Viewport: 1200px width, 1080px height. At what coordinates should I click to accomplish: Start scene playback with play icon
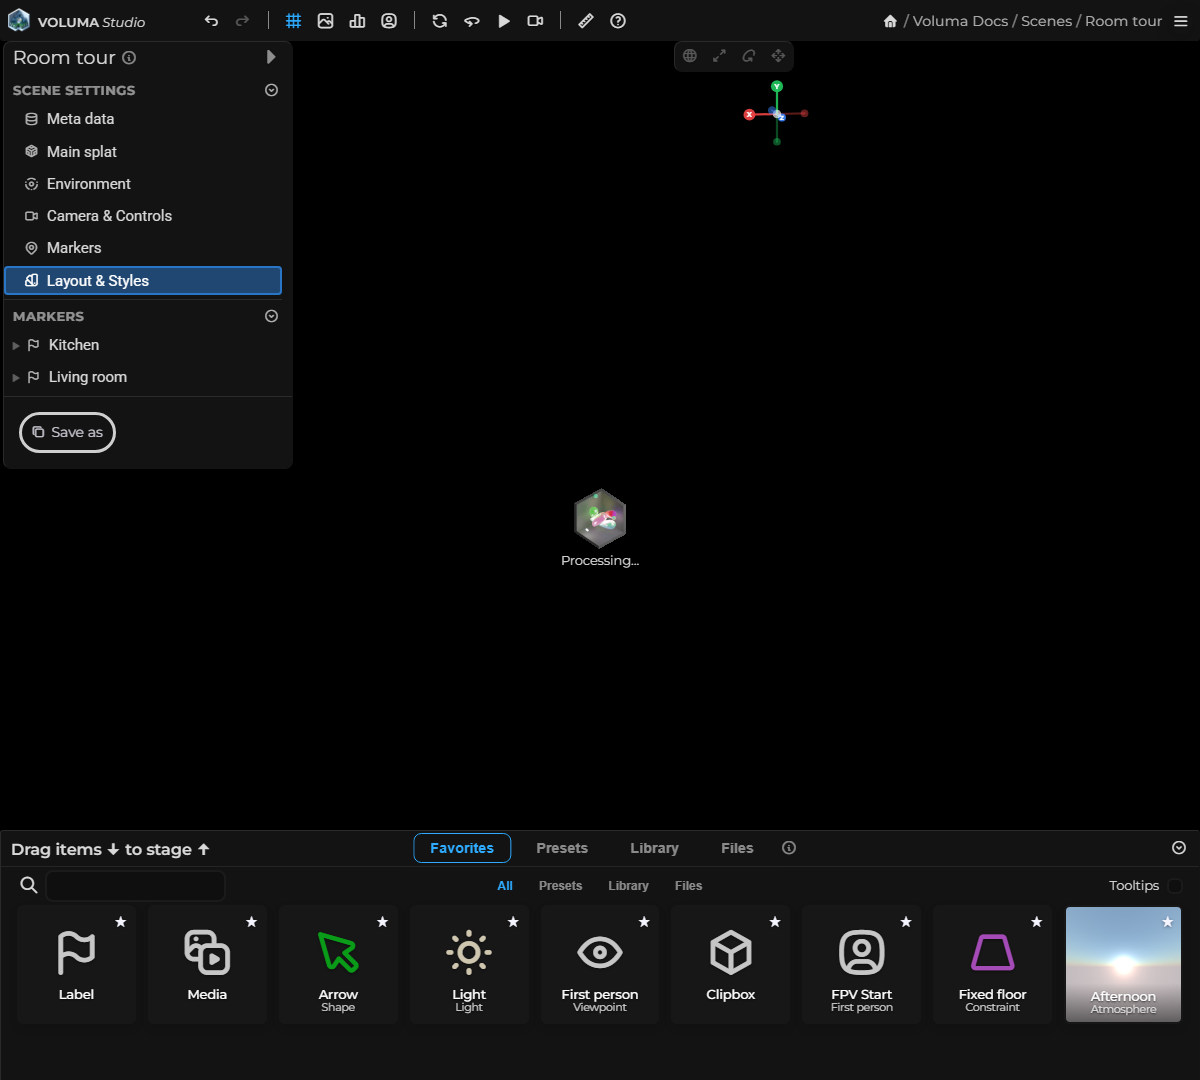504,21
